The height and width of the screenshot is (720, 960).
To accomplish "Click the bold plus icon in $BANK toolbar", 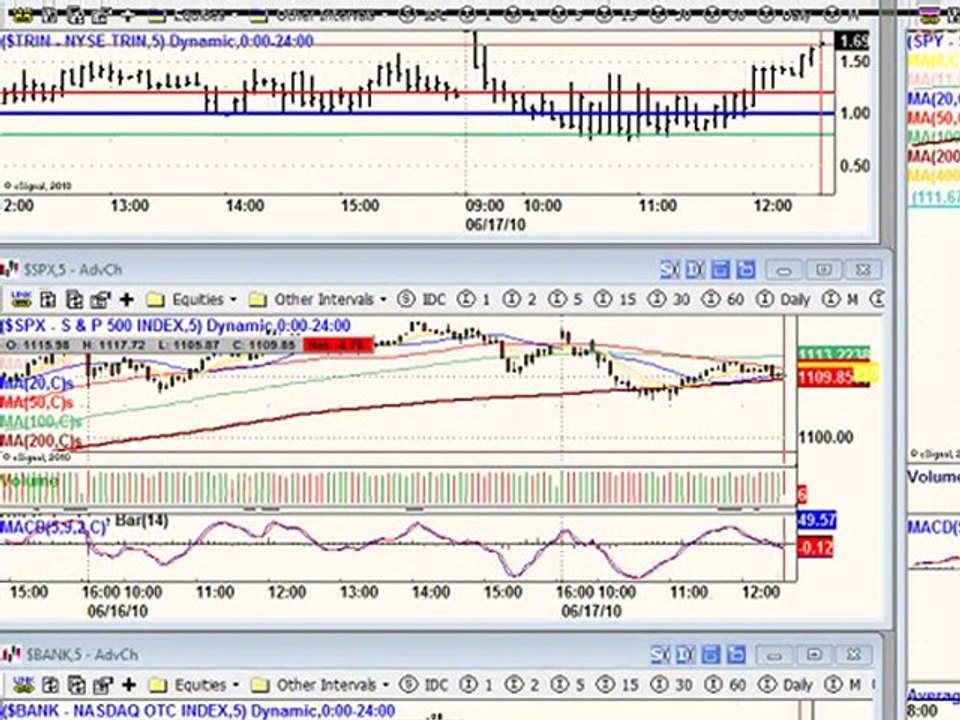I will pyautogui.click(x=129, y=684).
